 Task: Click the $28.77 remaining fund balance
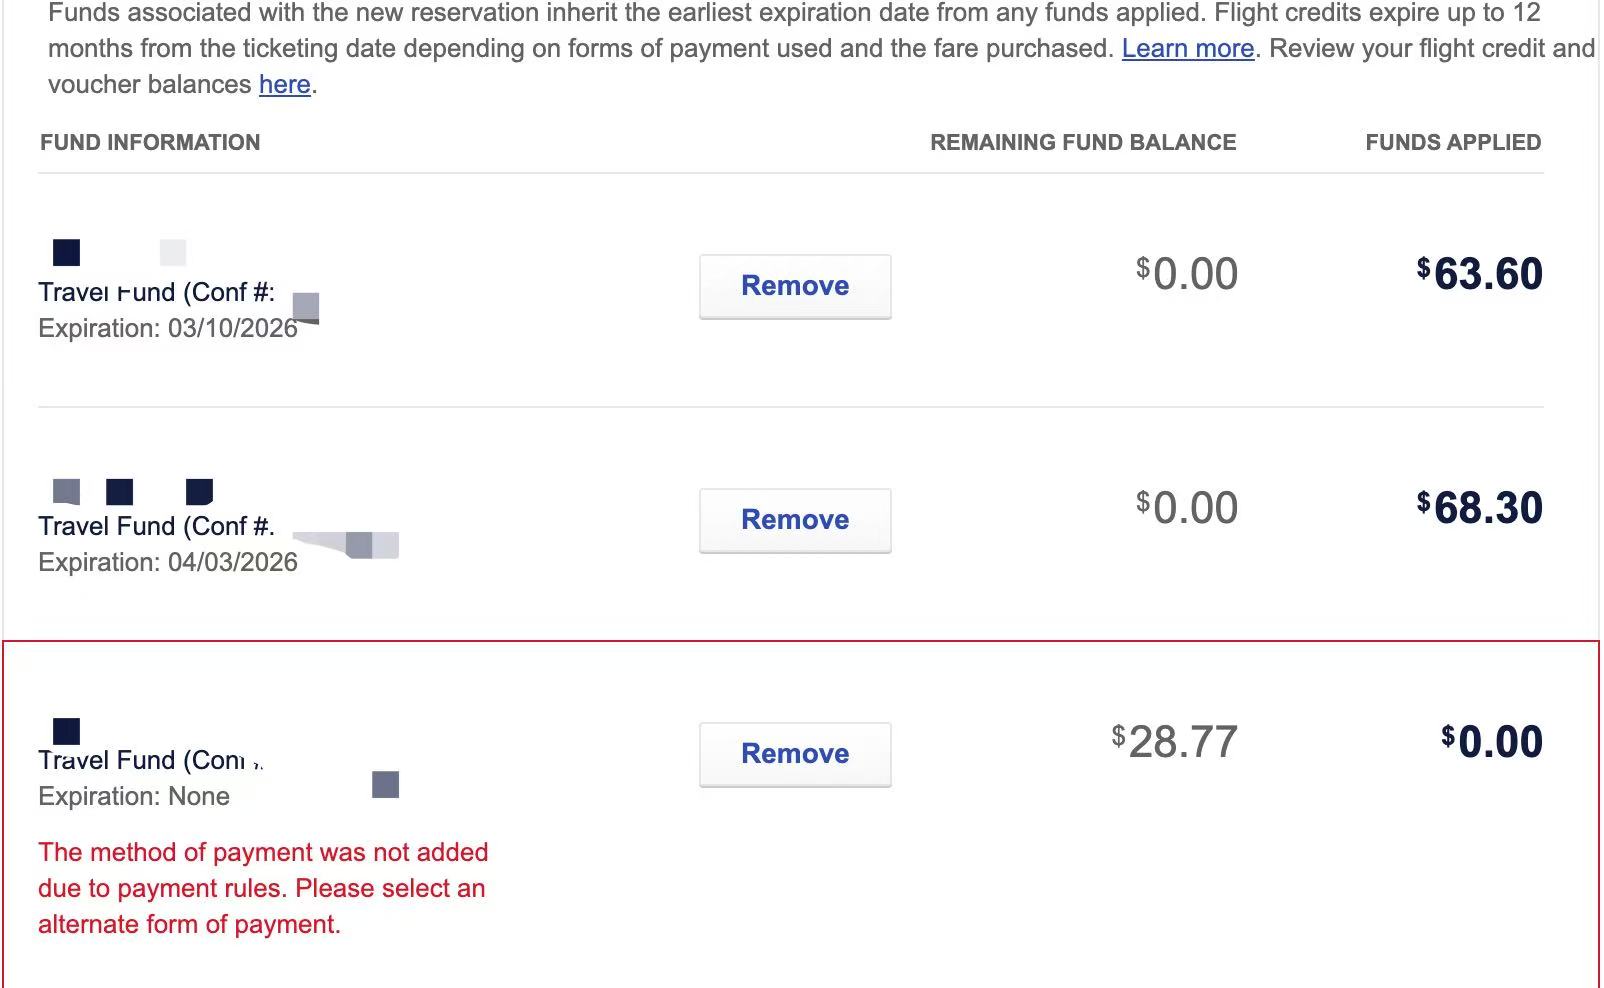tap(1175, 742)
